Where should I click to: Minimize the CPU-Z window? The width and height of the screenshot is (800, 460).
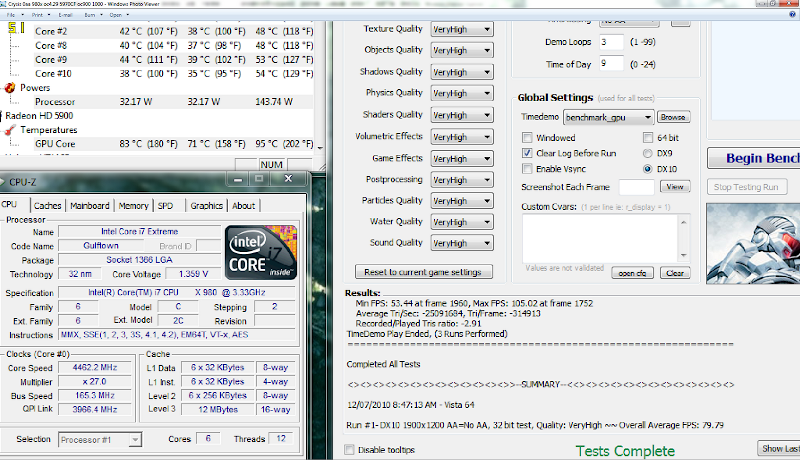pyautogui.click(x=238, y=179)
